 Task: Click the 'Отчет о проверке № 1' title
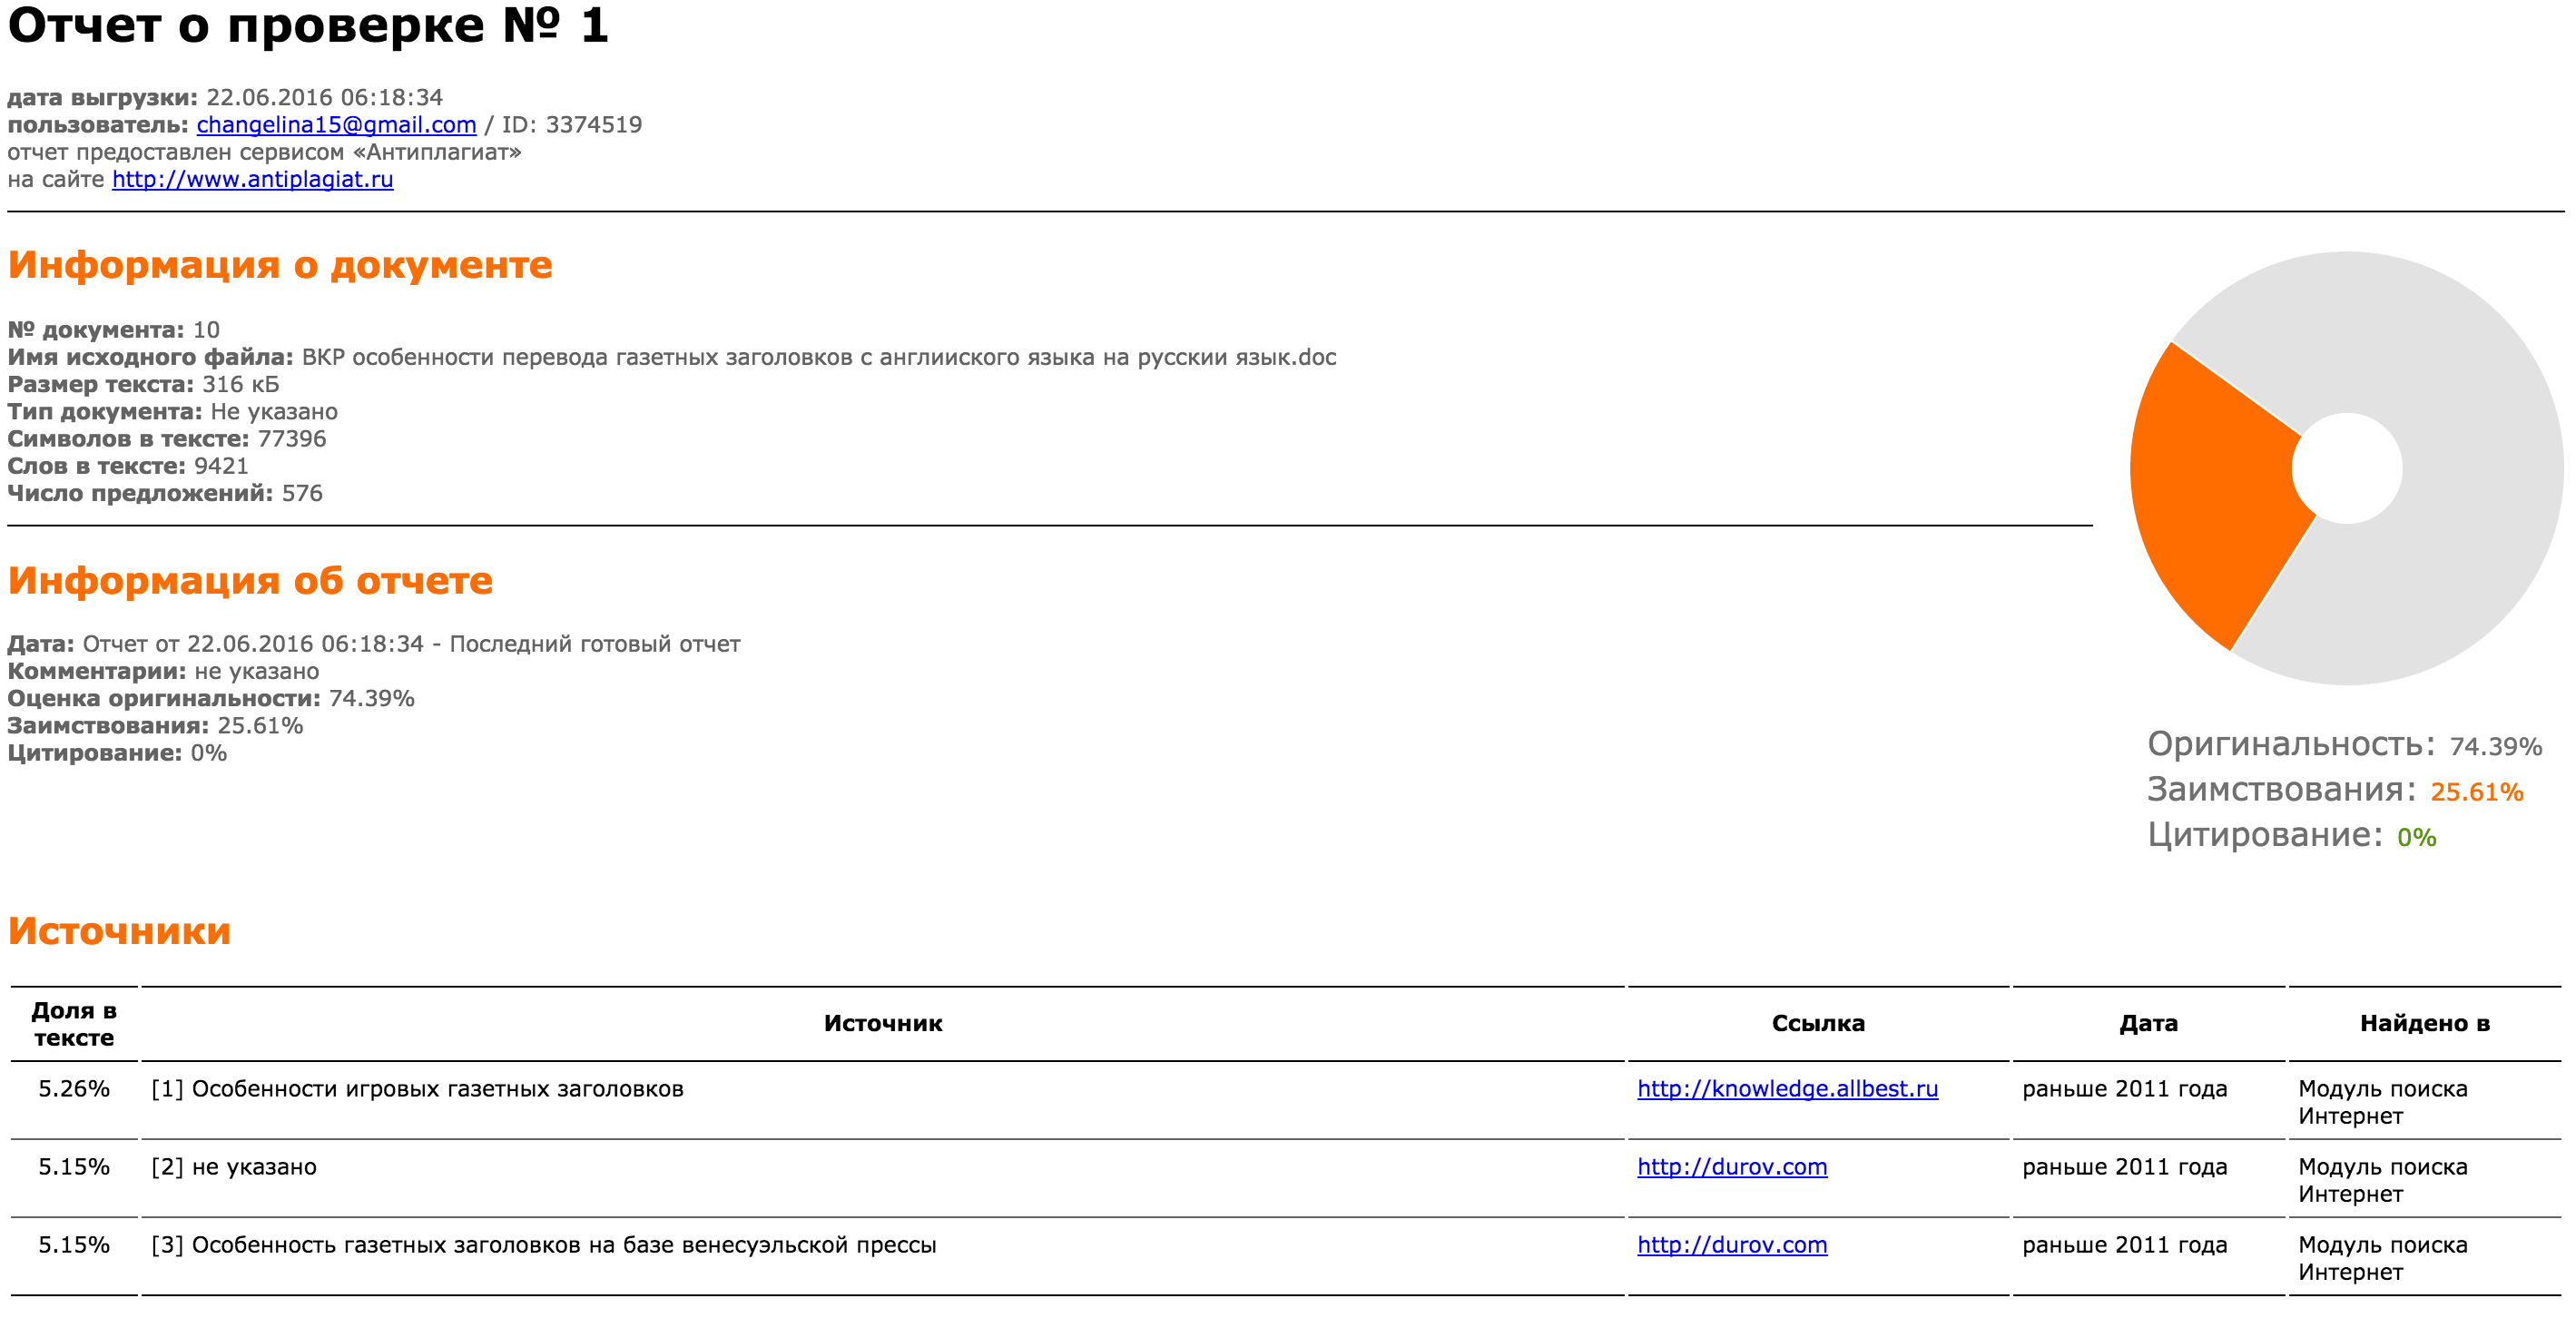click(308, 26)
